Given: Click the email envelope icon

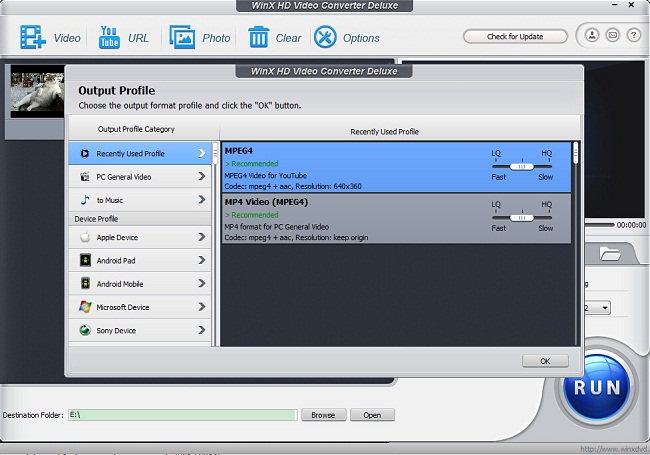Looking at the screenshot, I should [612, 35].
